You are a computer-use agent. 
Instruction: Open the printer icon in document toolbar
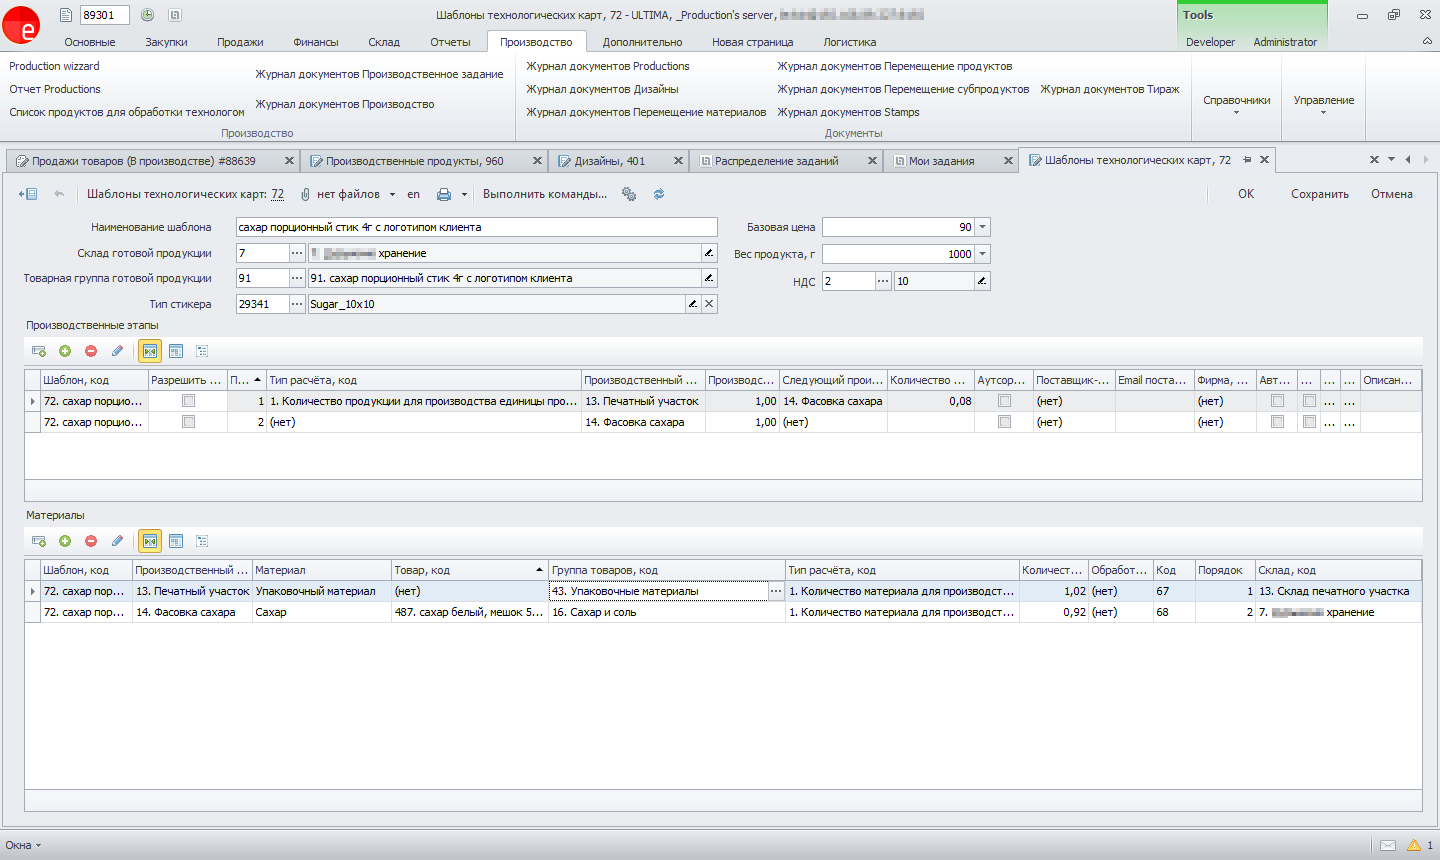tap(443, 194)
